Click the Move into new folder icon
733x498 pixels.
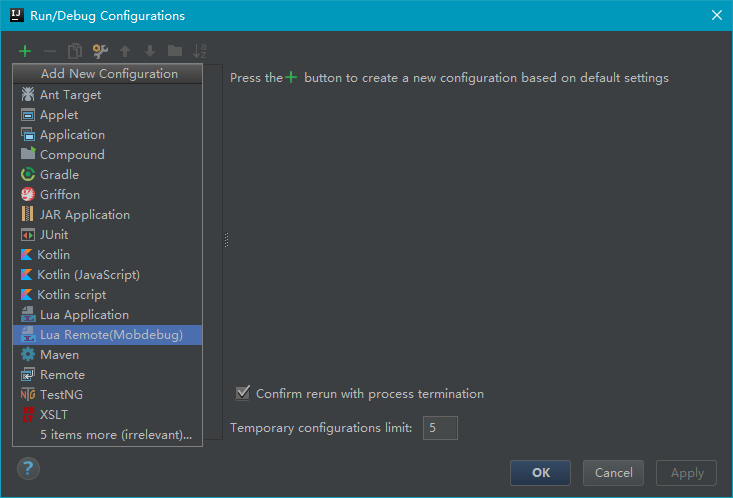point(175,51)
